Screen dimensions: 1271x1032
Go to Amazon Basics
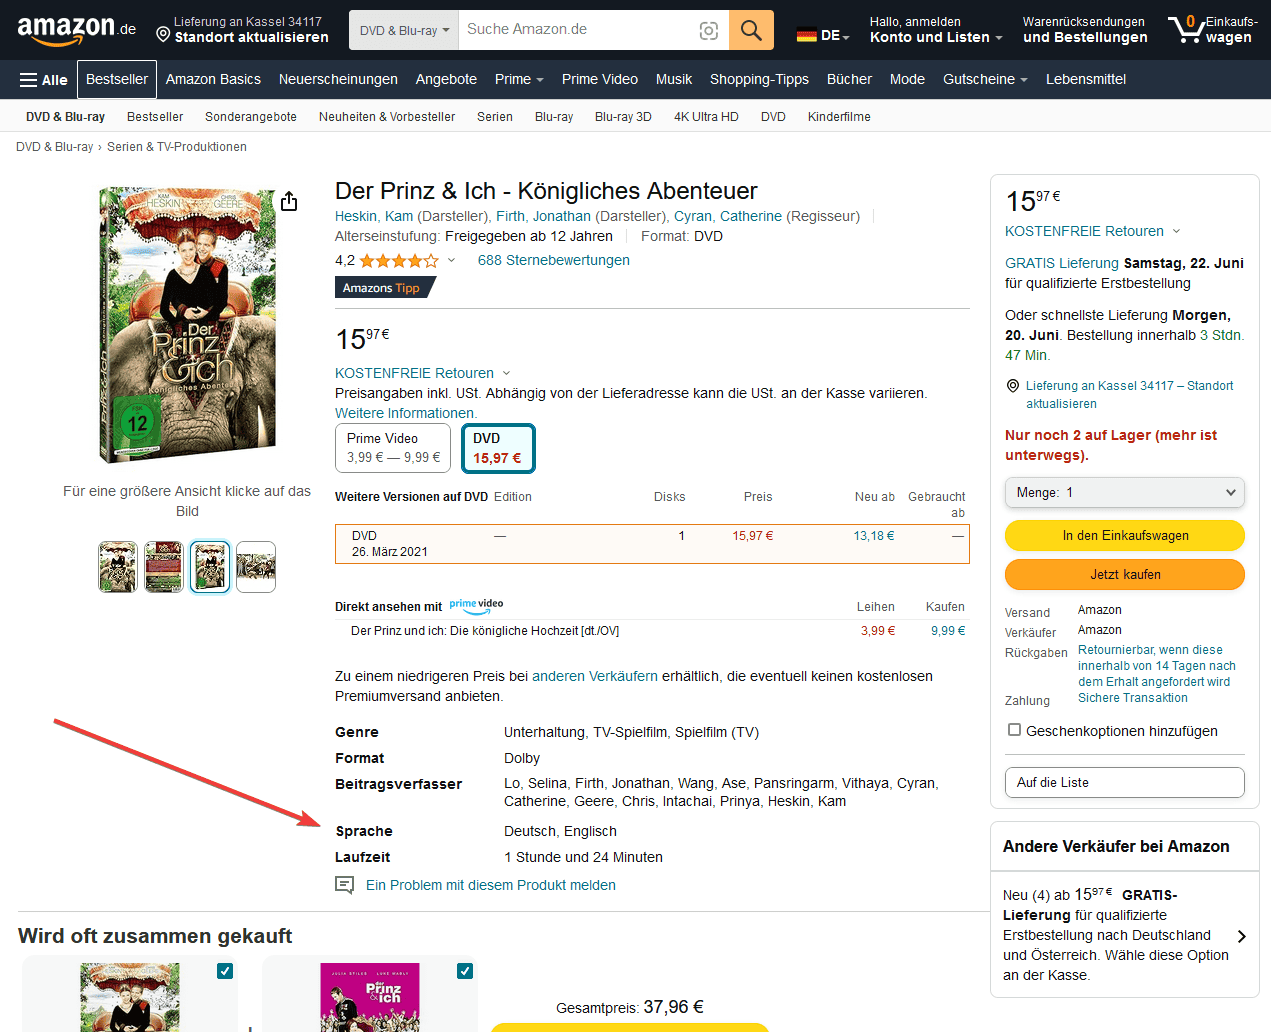pyautogui.click(x=213, y=80)
